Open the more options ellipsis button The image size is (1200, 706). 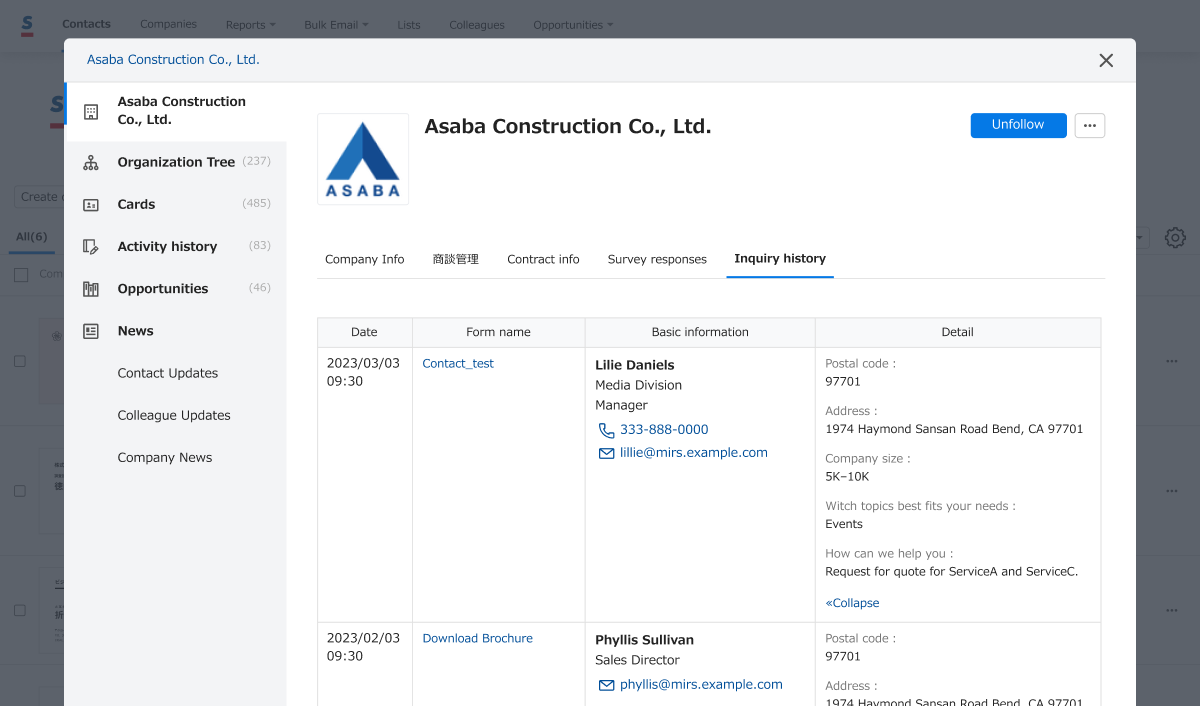point(1089,126)
